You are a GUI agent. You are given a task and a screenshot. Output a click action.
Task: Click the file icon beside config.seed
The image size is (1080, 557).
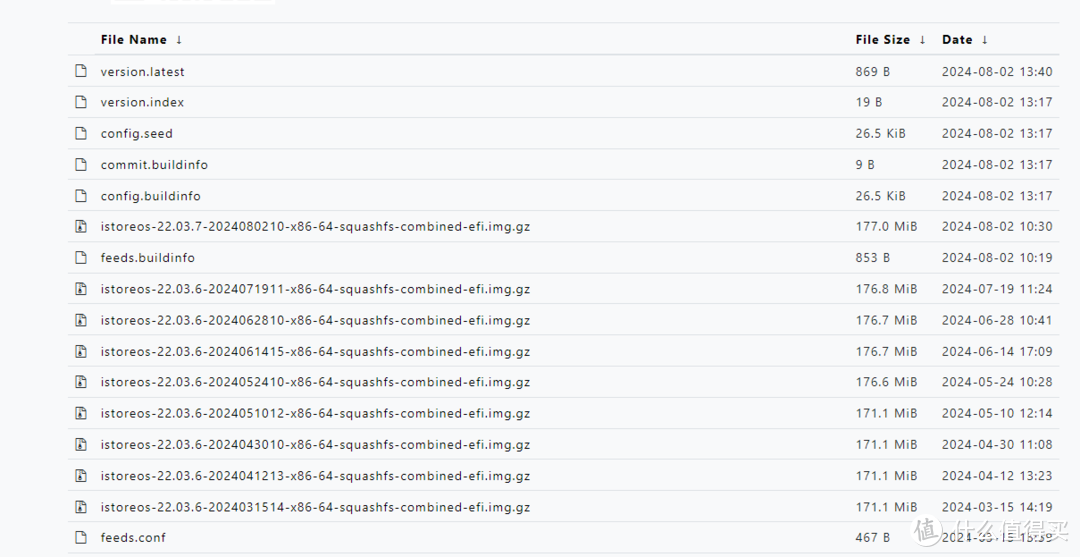click(81, 133)
